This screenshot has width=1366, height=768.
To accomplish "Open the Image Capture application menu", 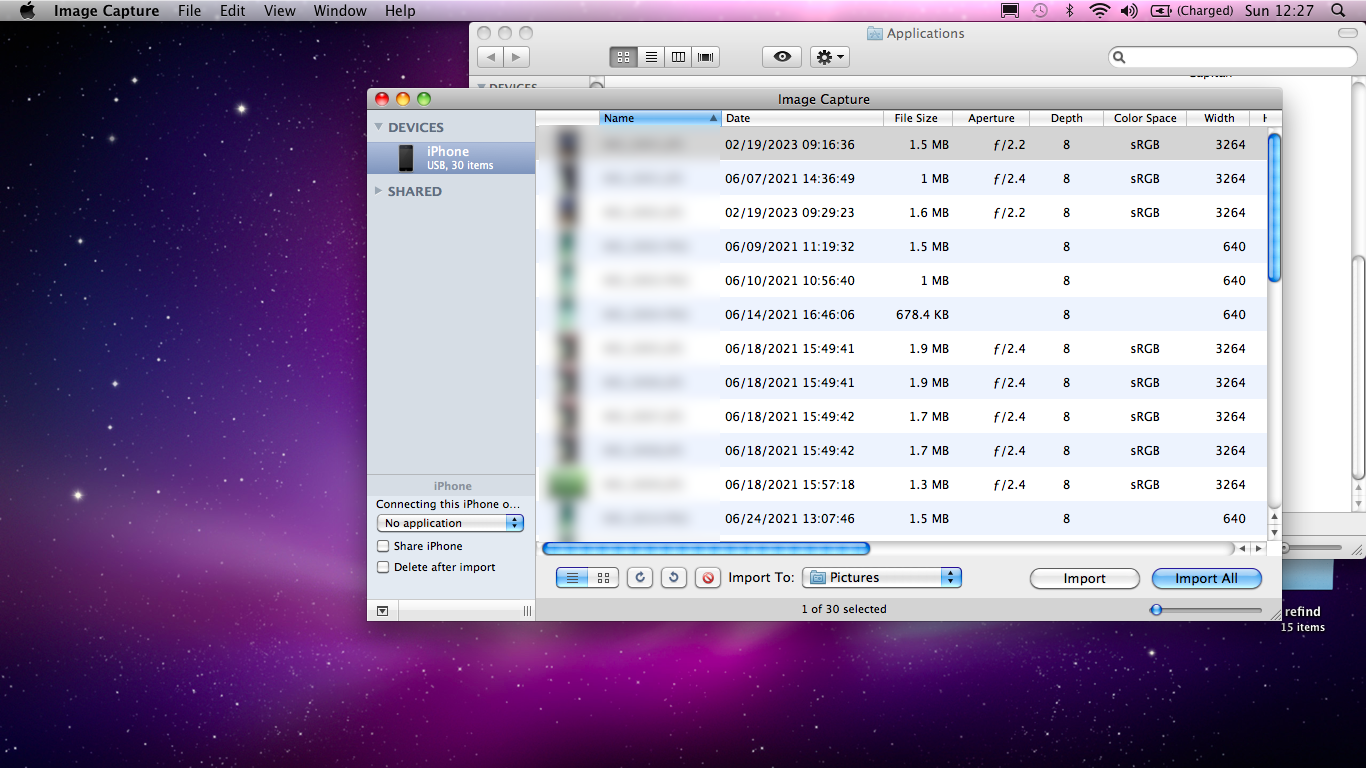I will (x=106, y=11).
